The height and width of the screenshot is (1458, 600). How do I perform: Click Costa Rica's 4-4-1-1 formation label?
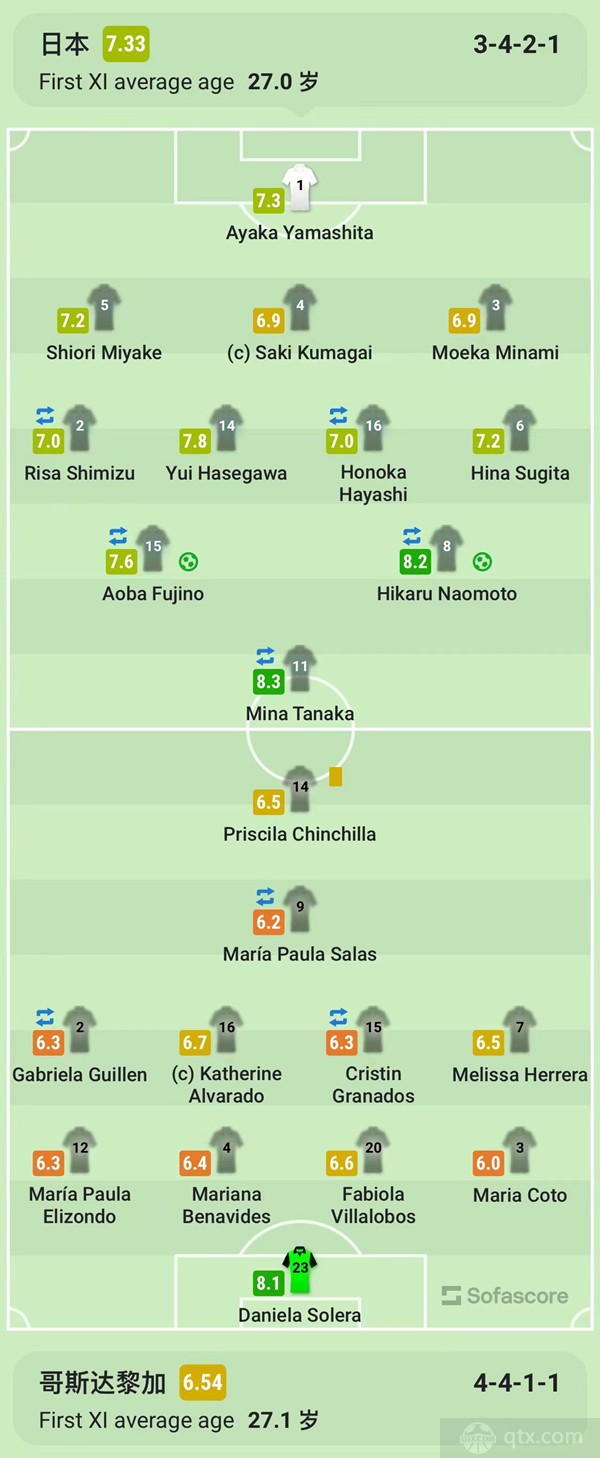(517, 1383)
